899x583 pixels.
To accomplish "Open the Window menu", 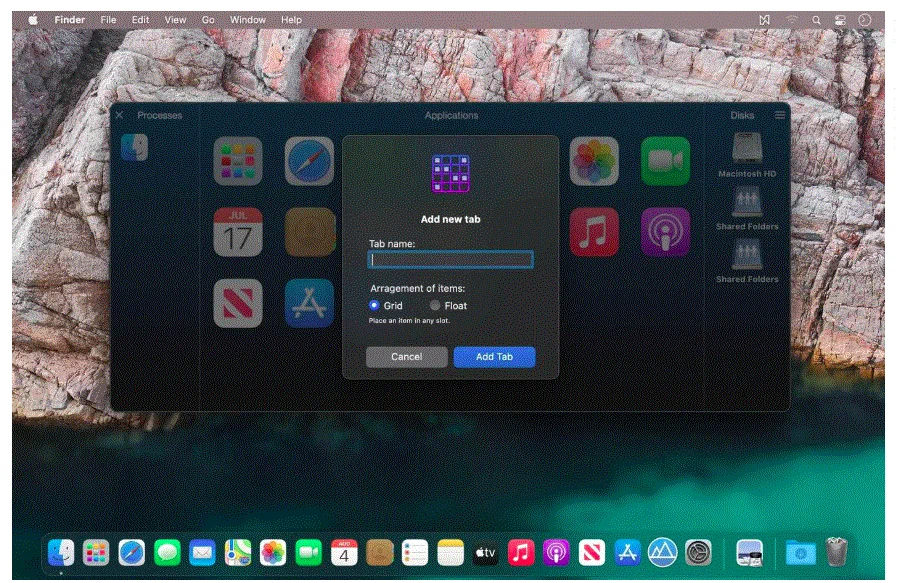I will click(248, 19).
